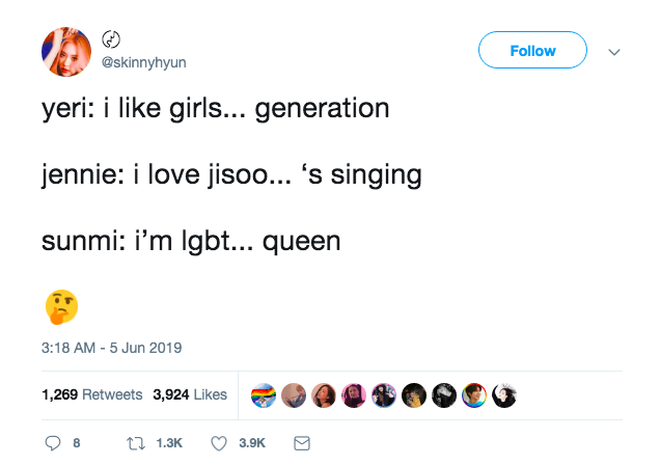Click the thinking face emoji

[62, 307]
